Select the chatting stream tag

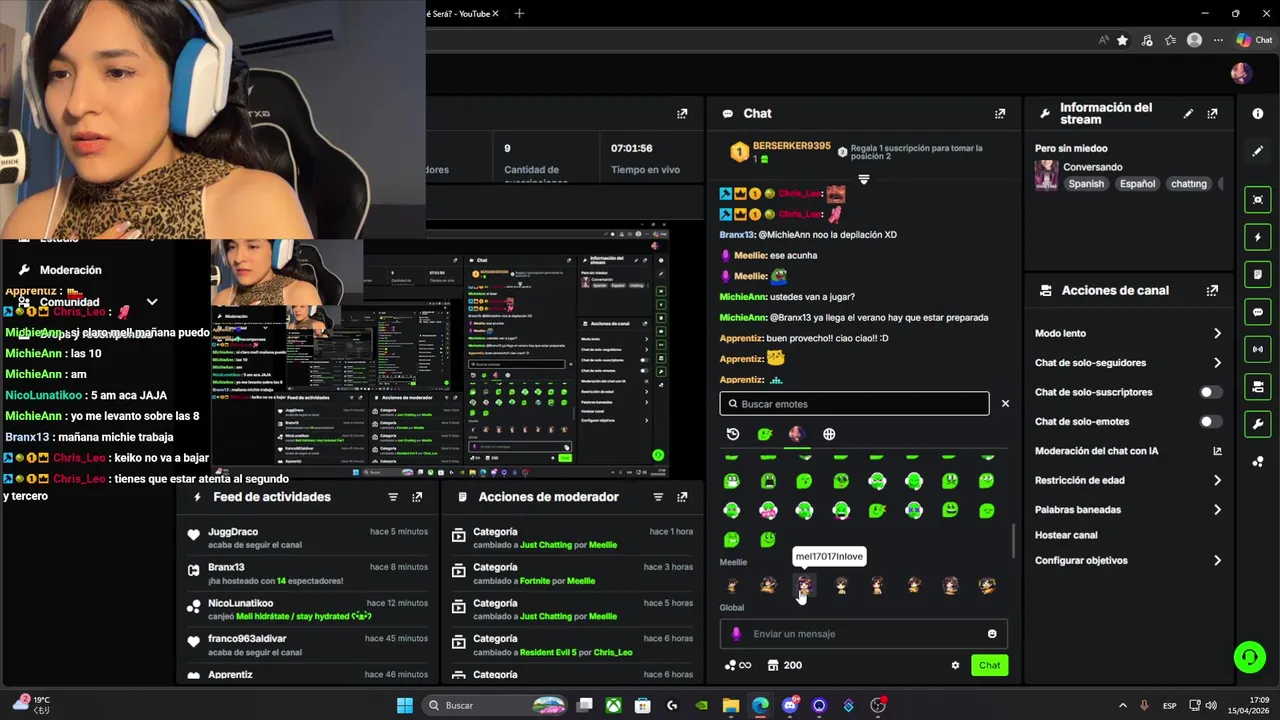[1189, 184]
